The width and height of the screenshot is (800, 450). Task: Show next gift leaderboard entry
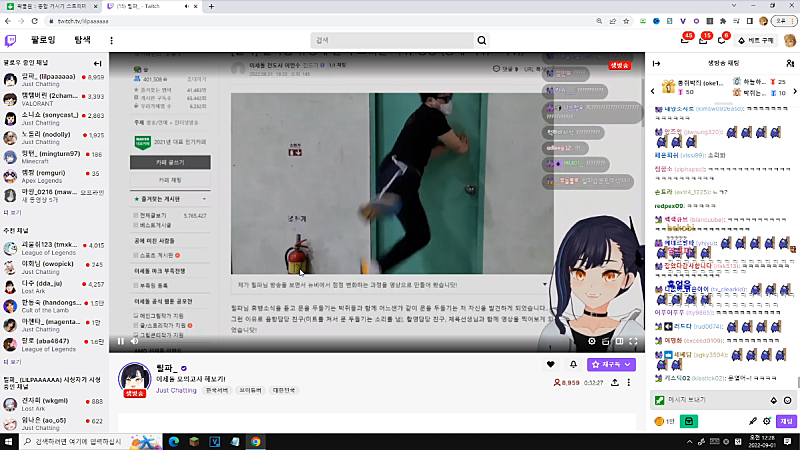[x=795, y=91]
